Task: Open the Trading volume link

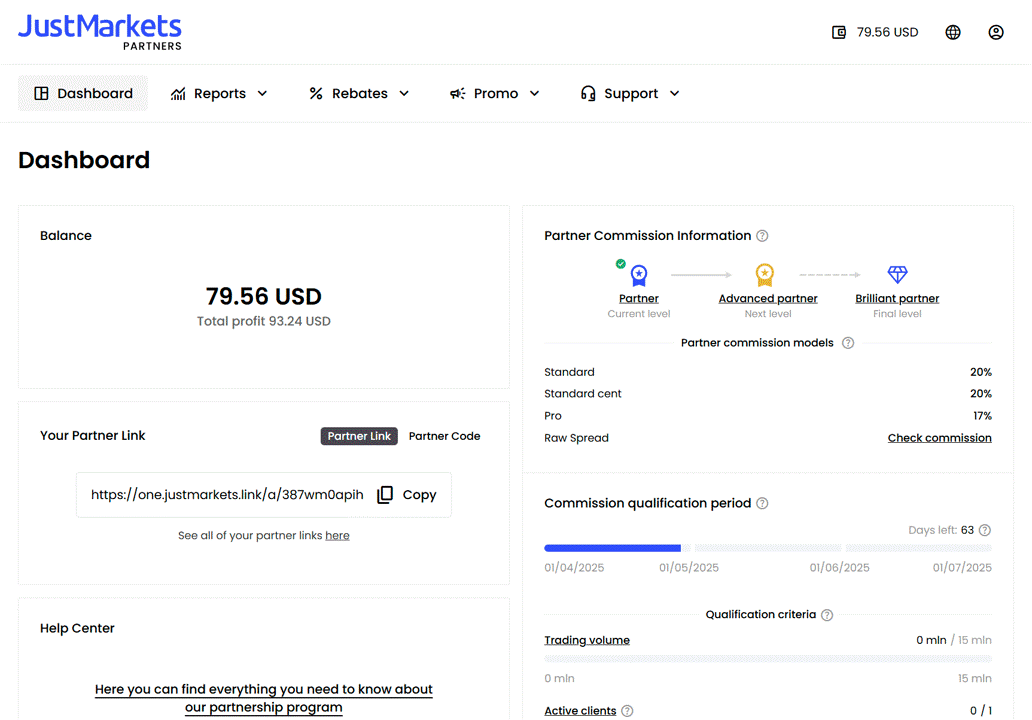Action: click(x=587, y=640)
